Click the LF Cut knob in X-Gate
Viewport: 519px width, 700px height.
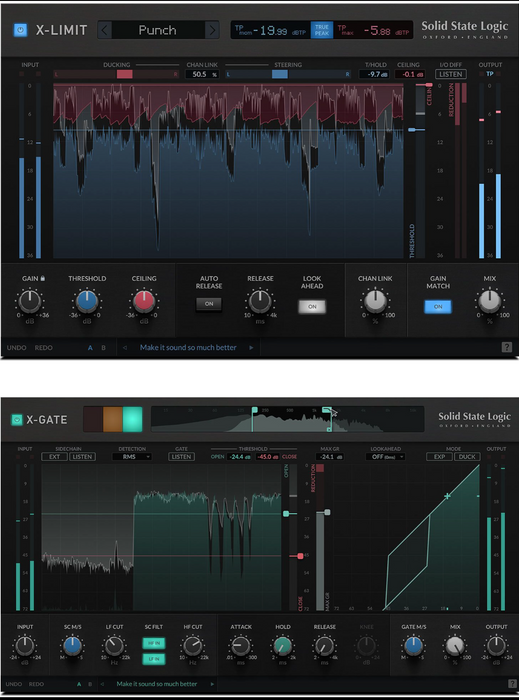[x=114, y=646]
